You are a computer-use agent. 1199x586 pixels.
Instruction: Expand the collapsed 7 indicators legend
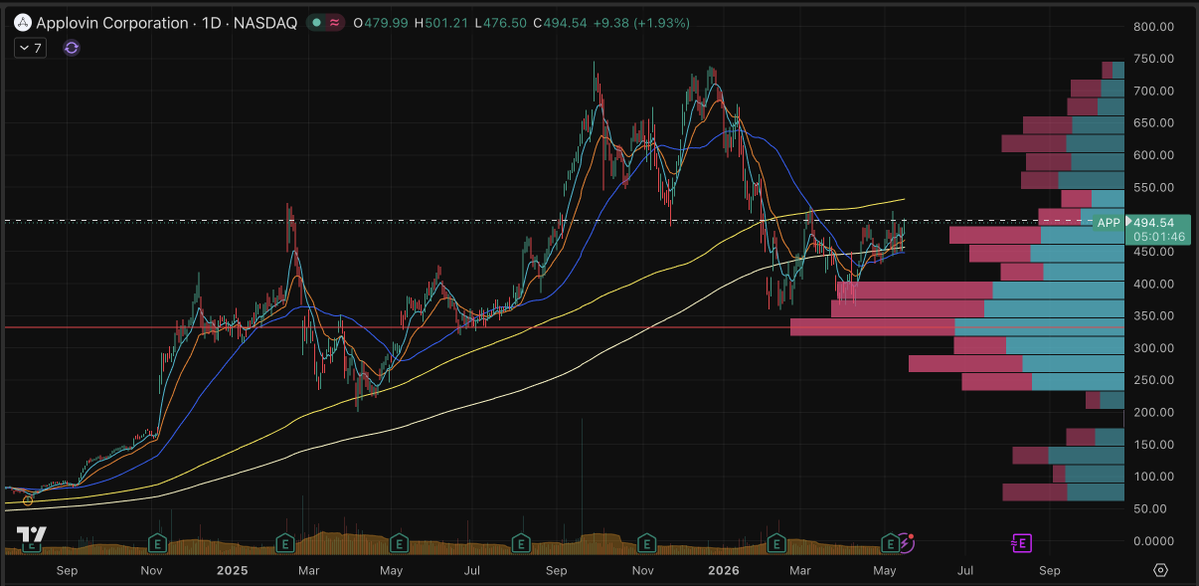coord(31,47)
